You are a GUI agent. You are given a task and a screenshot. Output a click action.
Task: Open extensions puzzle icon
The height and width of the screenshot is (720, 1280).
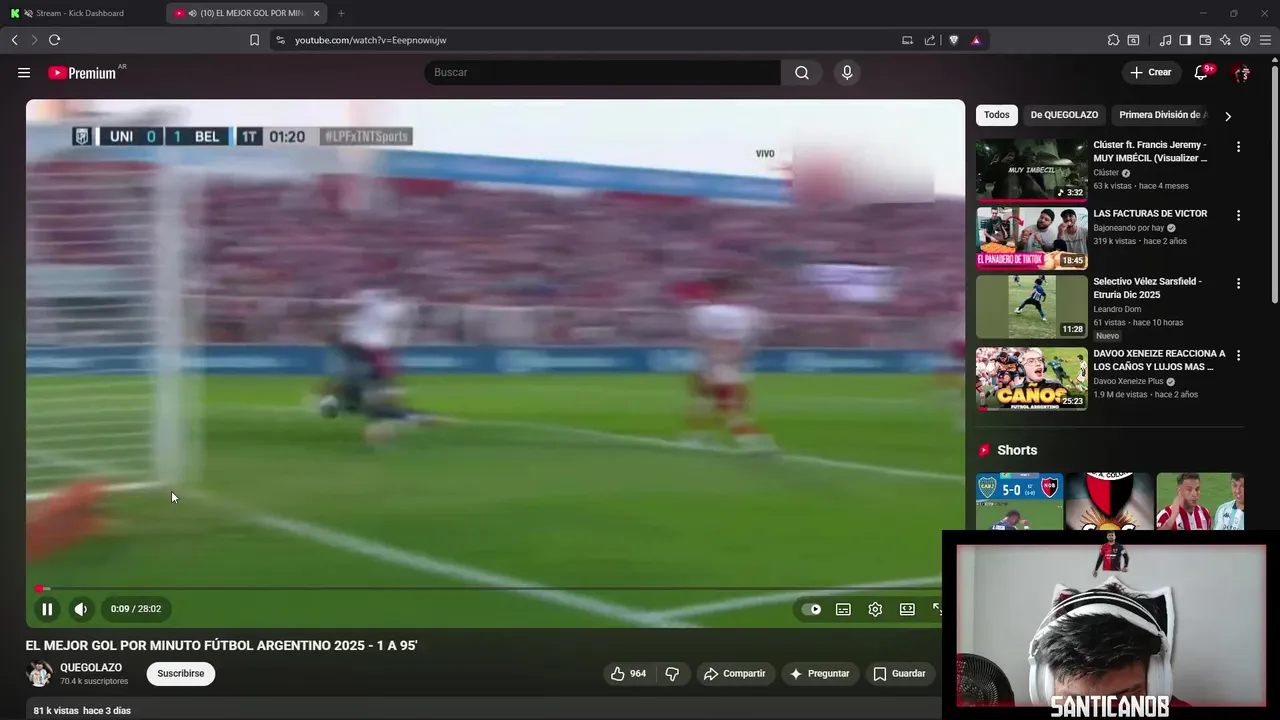point(1113,40)
